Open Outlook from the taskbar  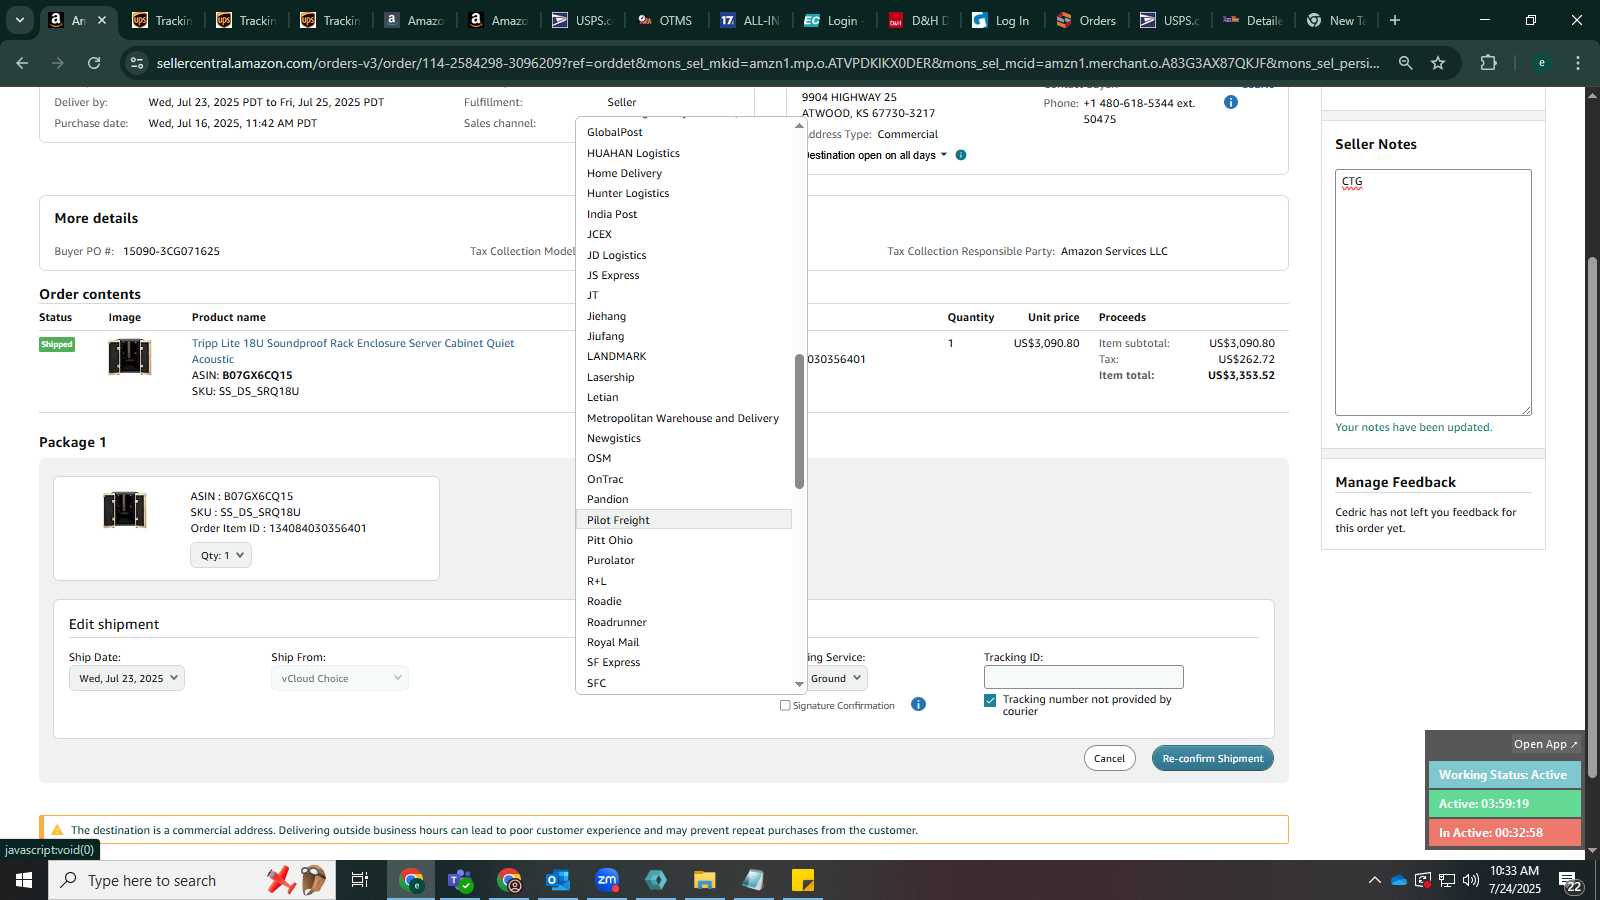pos(557,880)
